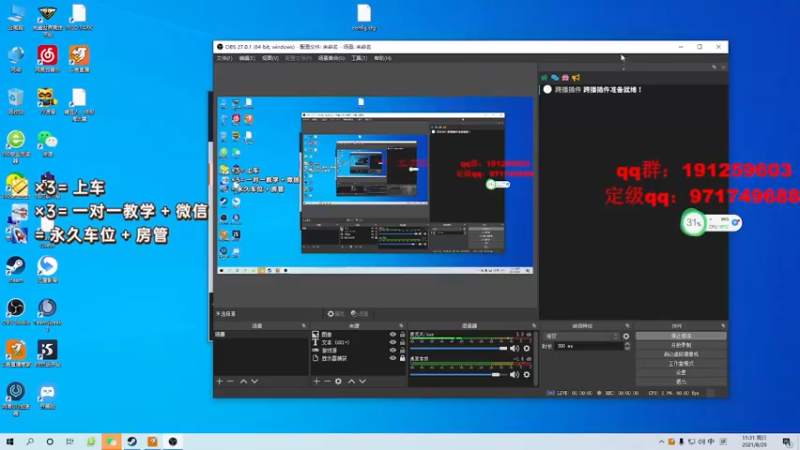Click studio mode button in controls

(681, 363)
